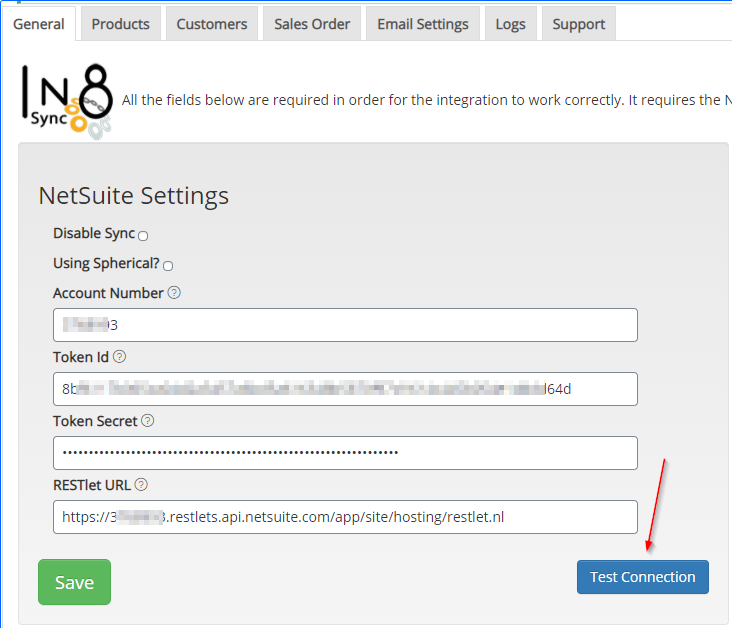Open the Support tab
Screen dimensions: 732x628
578,24
